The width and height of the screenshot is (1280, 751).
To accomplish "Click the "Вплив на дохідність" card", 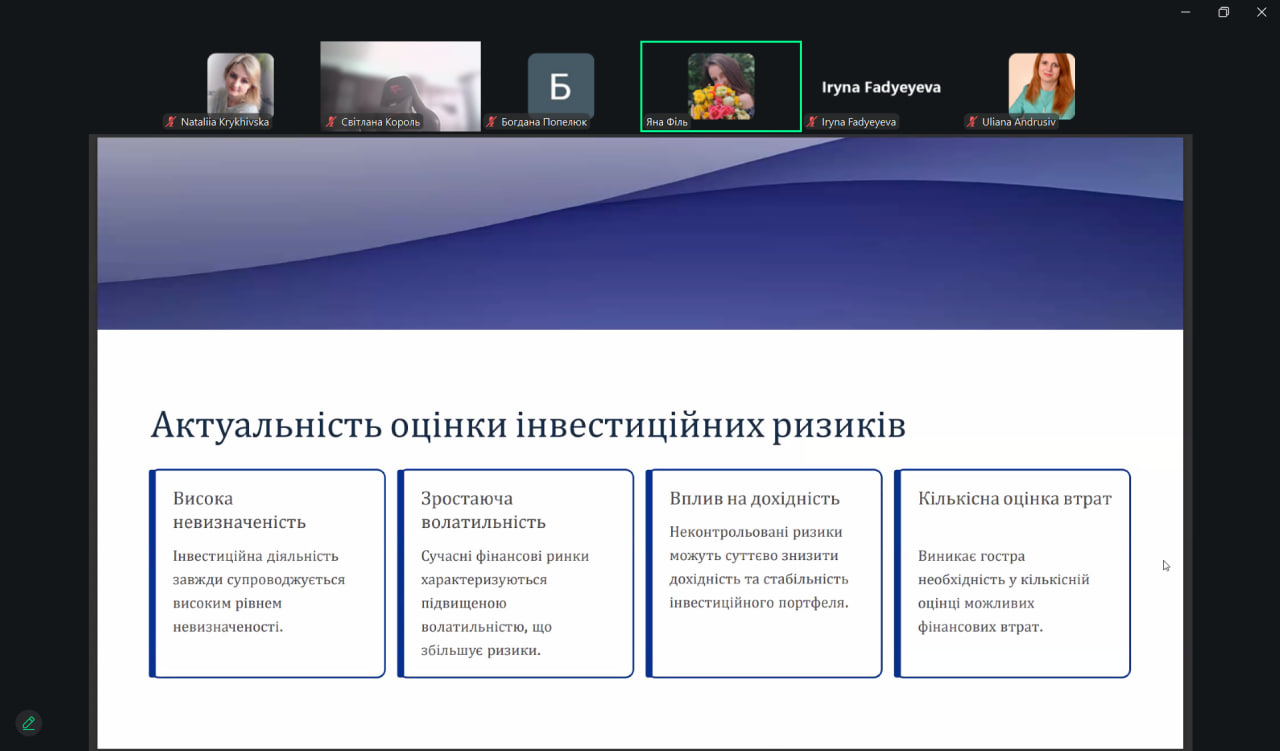I will [x=764, y=573].
